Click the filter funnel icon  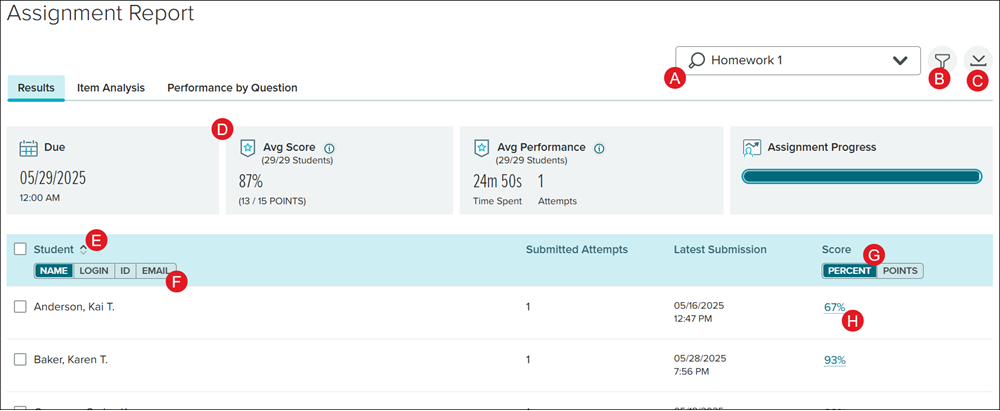940,60
